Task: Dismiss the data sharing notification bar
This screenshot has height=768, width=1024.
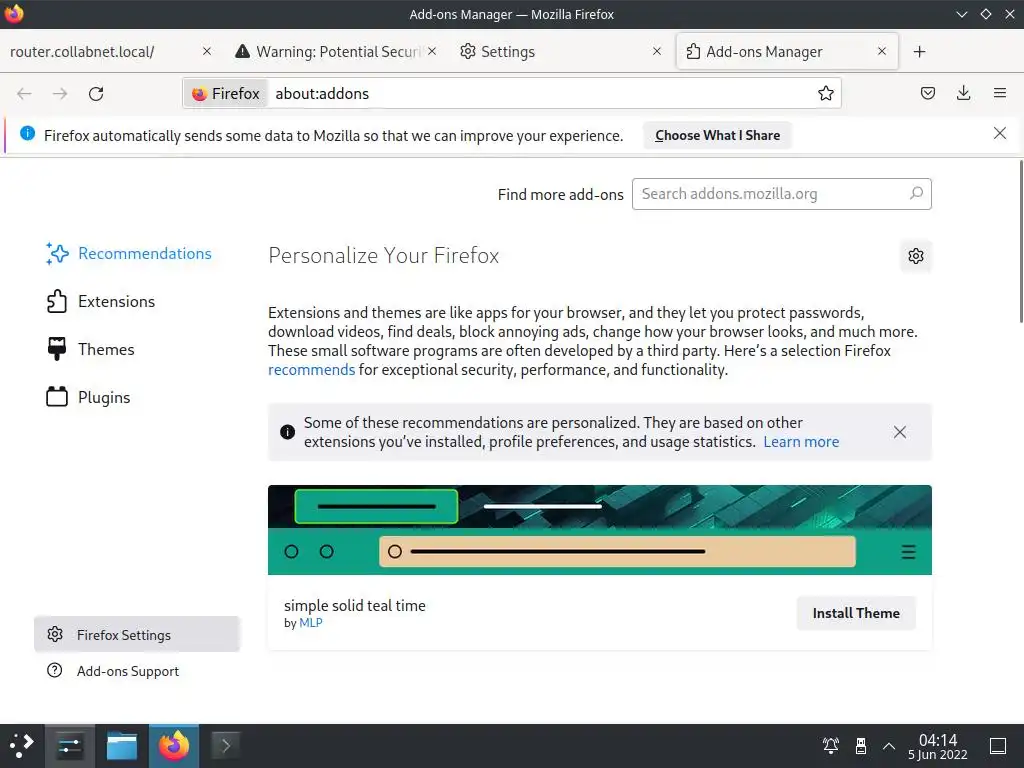Action: (x=999, y=134)
